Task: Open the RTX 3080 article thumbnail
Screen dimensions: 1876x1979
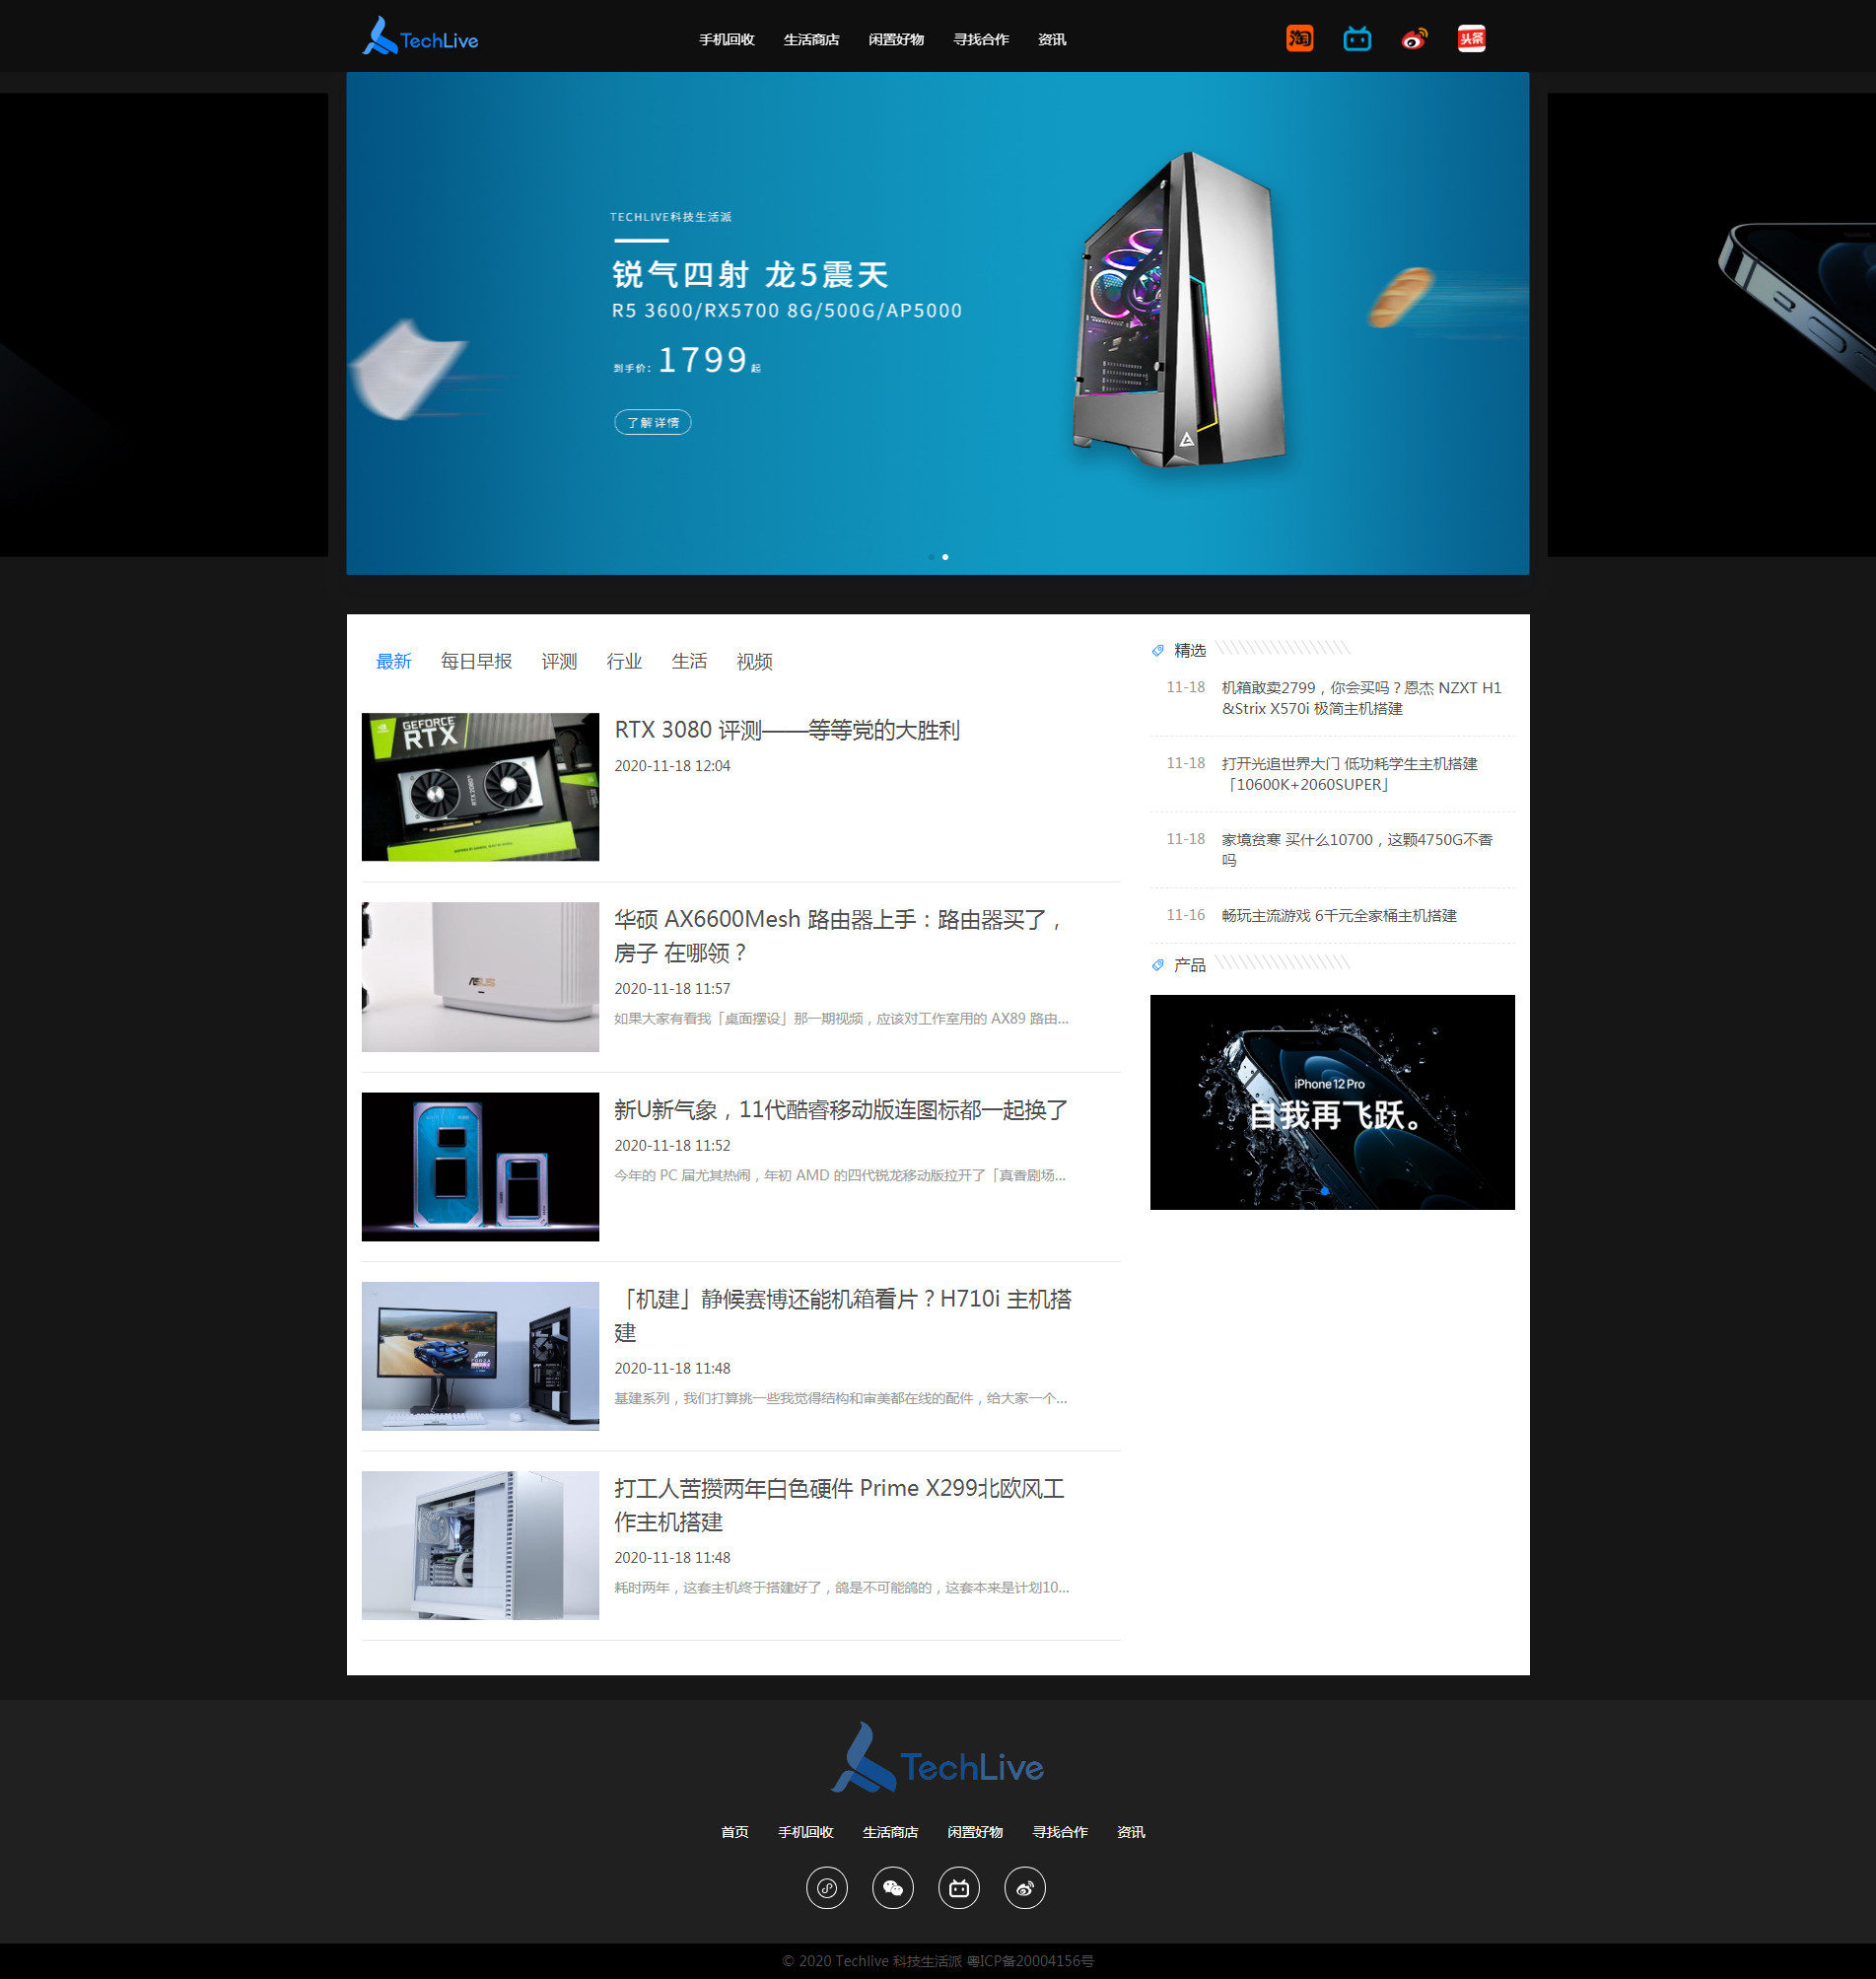Action: point(480,787)
